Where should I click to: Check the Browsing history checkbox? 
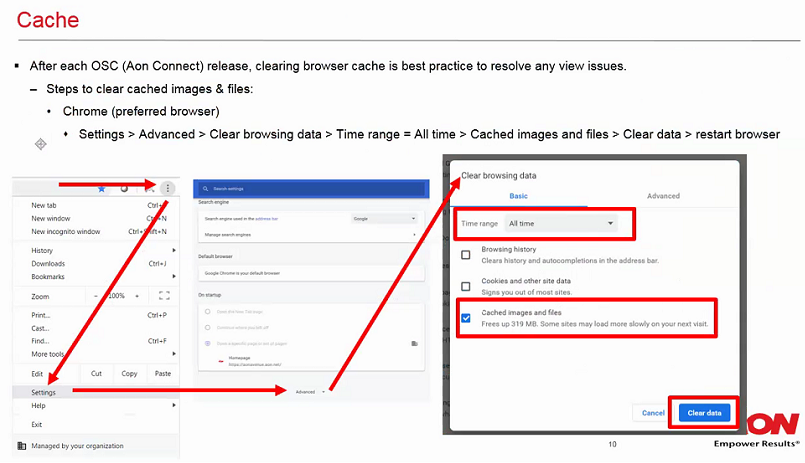point(465,254)
